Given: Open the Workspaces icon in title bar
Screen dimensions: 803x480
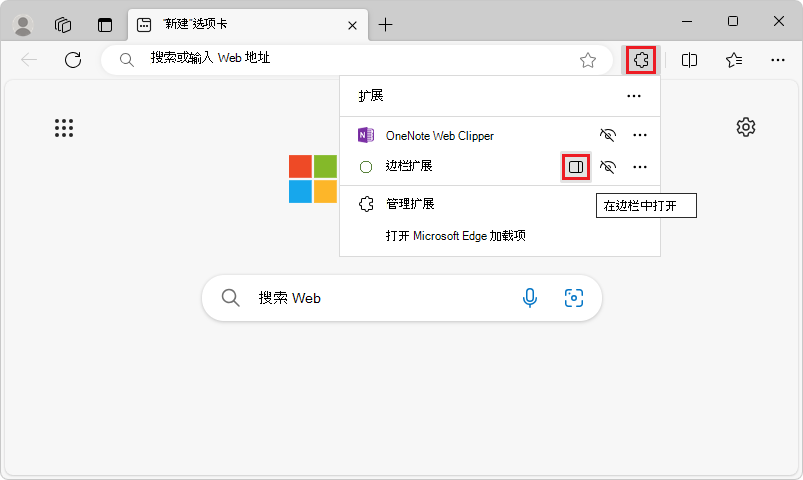Looking at the screenshot, I should (x=63, y=25).
